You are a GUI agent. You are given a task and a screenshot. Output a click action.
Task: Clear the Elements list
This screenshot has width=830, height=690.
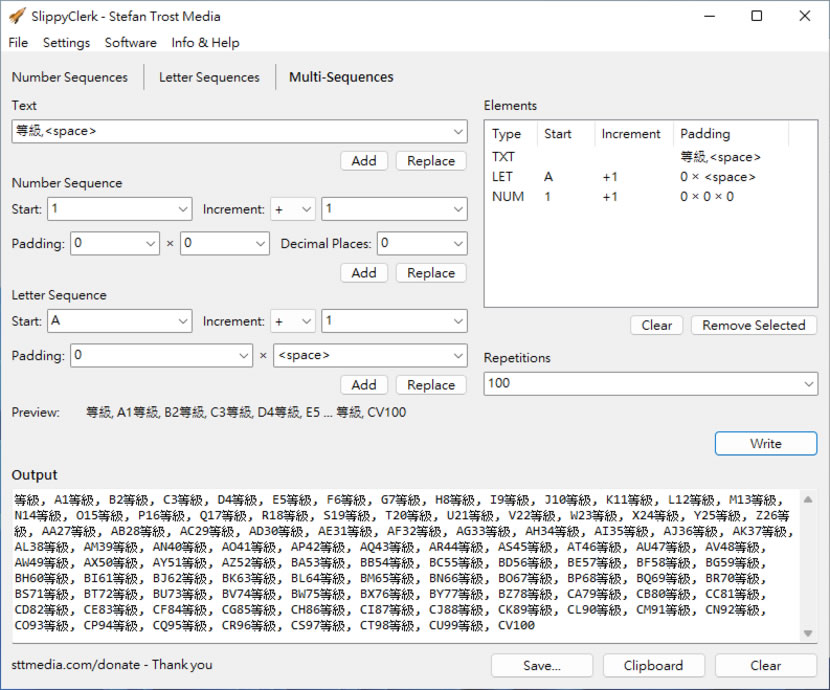coord(656,325)
